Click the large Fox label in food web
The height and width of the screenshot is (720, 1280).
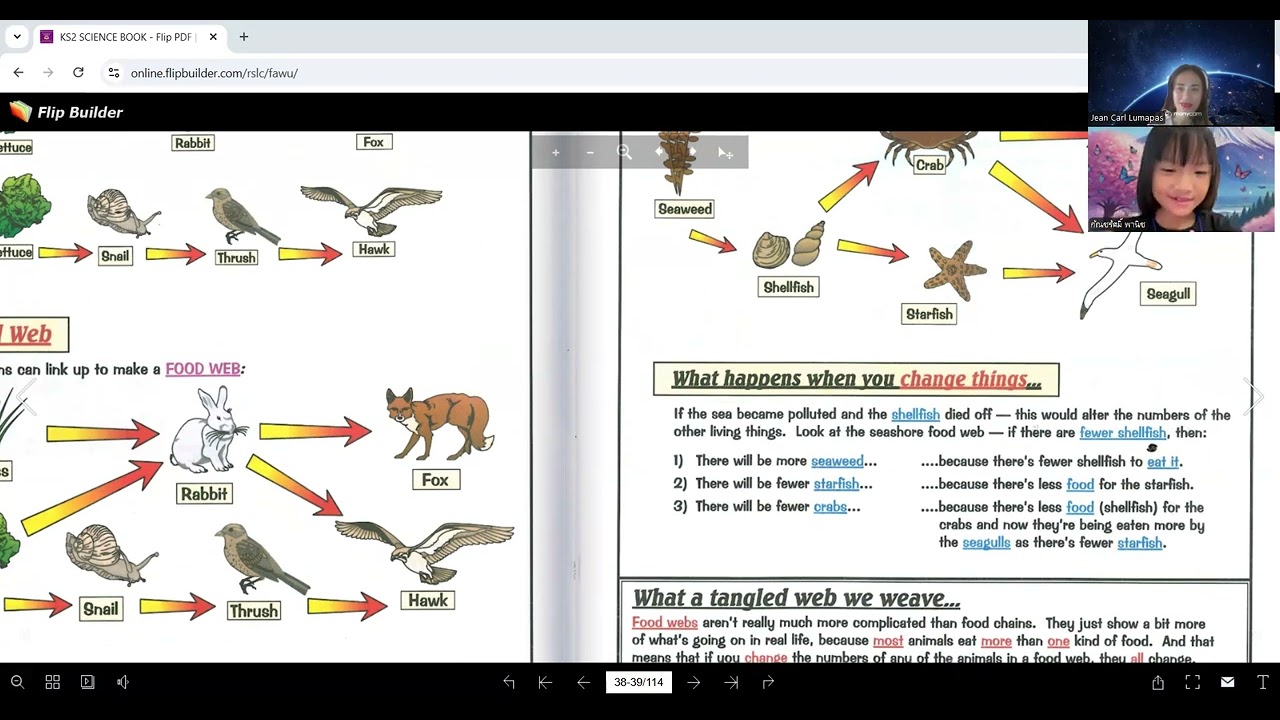tap(435, 480)
